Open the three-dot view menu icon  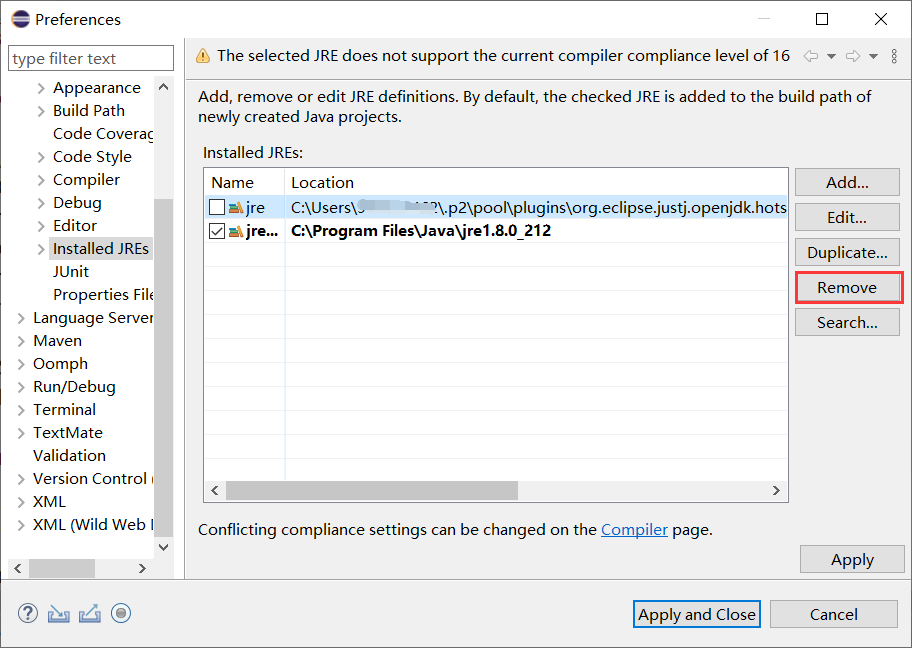point(894,56)
